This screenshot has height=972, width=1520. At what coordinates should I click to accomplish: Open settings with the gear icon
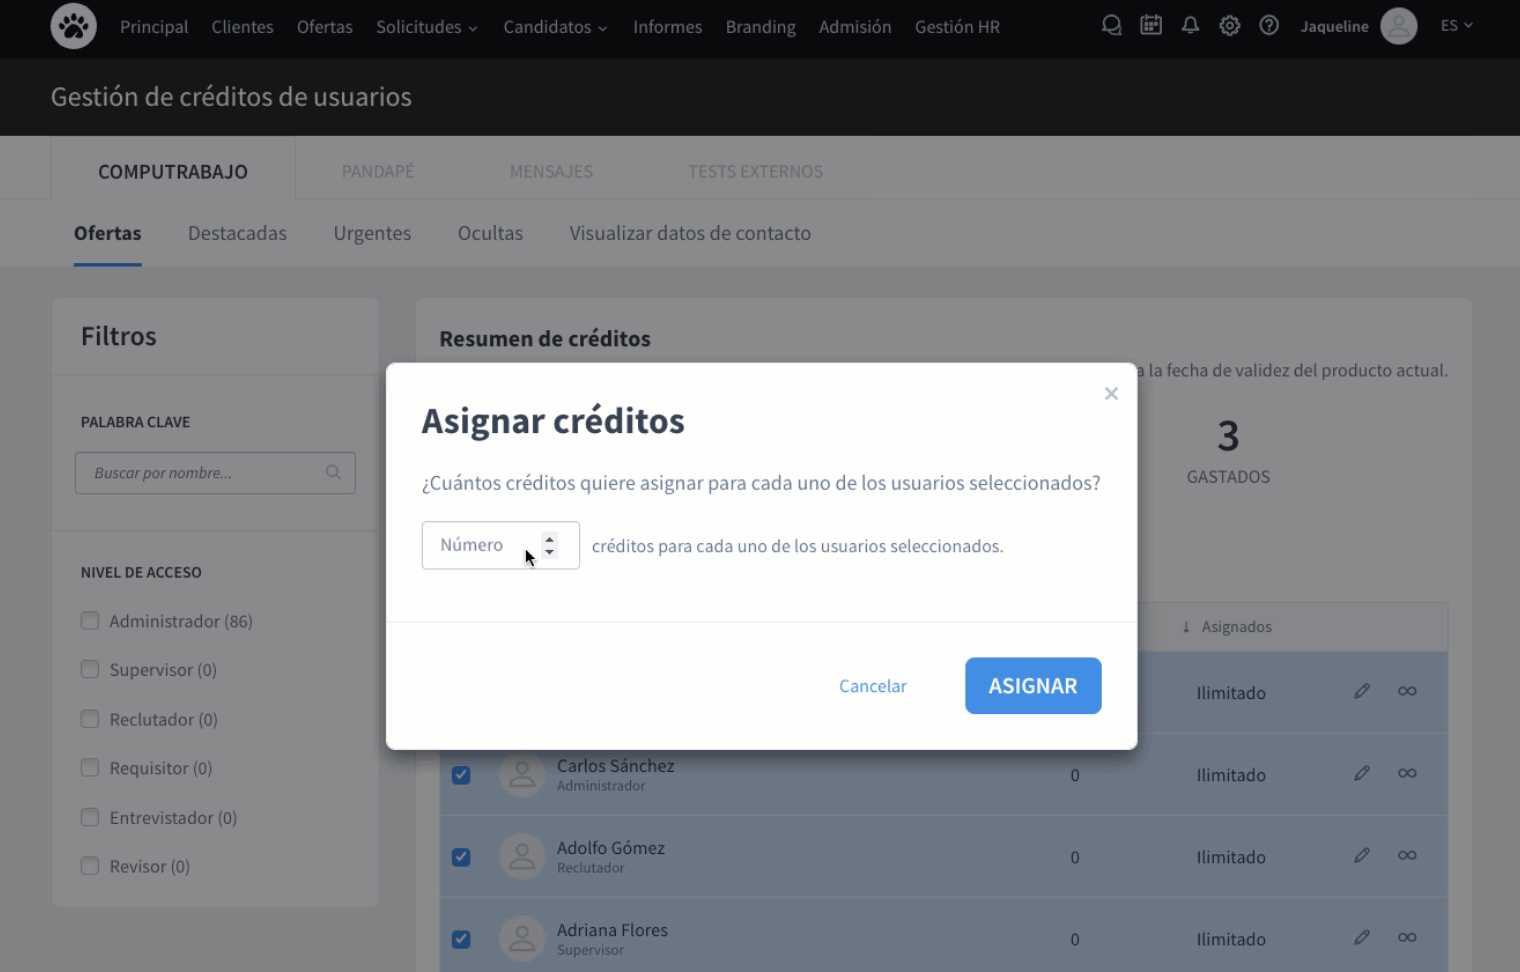[1229, 26]
